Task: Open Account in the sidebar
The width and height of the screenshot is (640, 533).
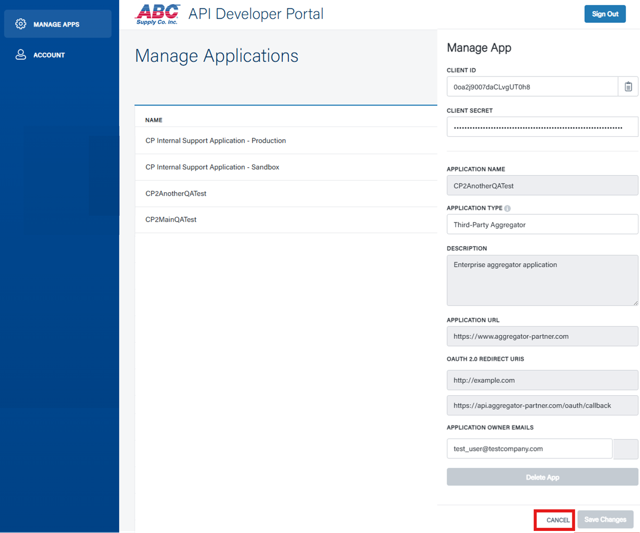Action: point(49,55)
